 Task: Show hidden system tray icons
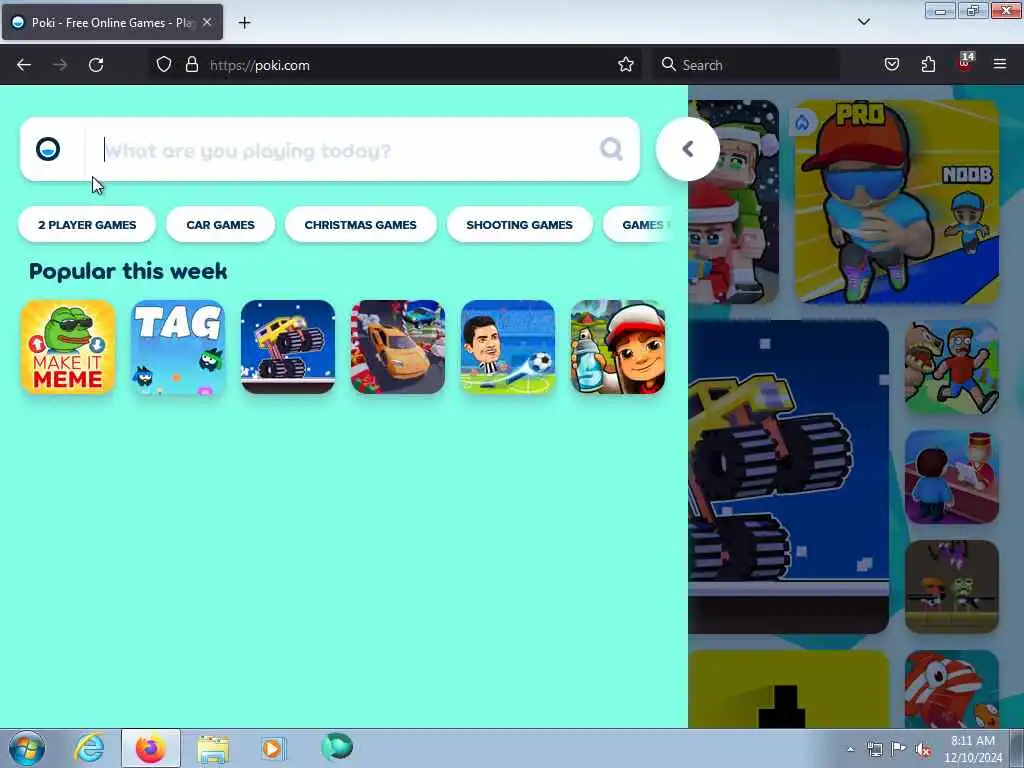850,749
